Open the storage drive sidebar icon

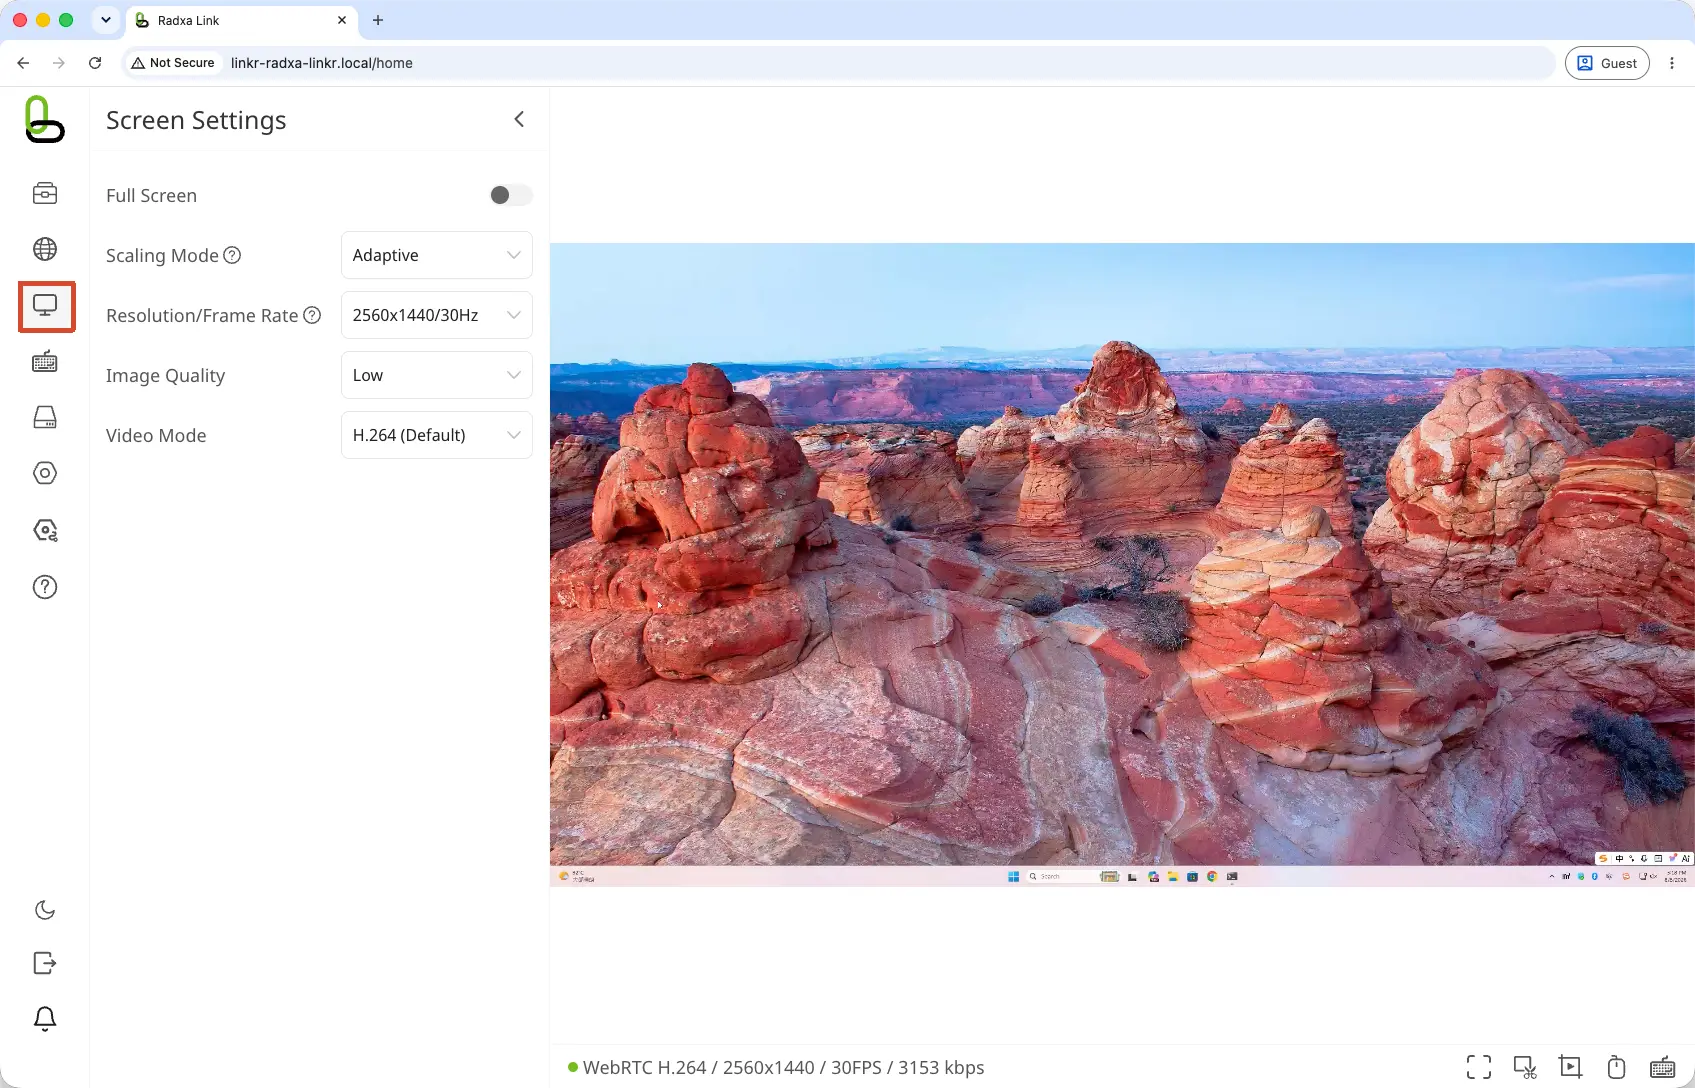coord(45,417)
